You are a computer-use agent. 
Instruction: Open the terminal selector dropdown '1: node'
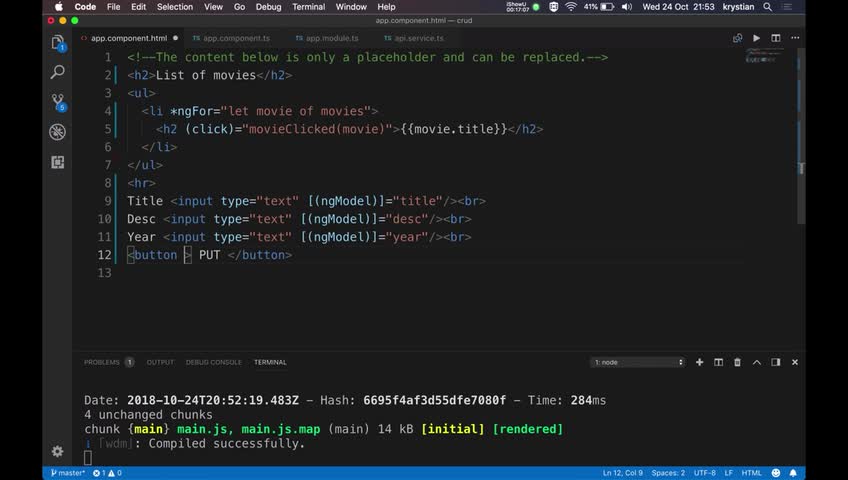click(638, 362)
